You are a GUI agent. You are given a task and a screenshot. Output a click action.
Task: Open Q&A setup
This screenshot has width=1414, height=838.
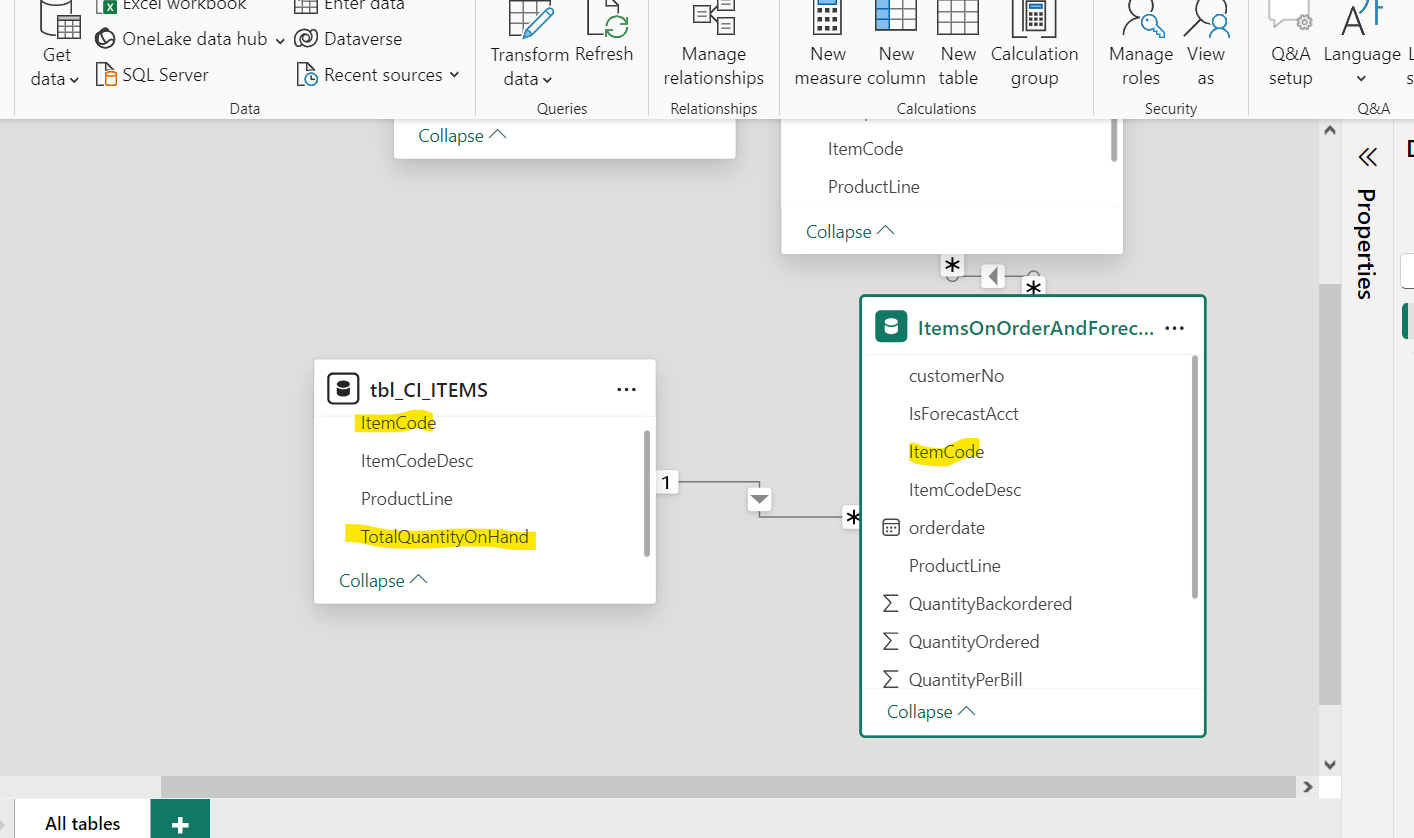coord(1290,45)
